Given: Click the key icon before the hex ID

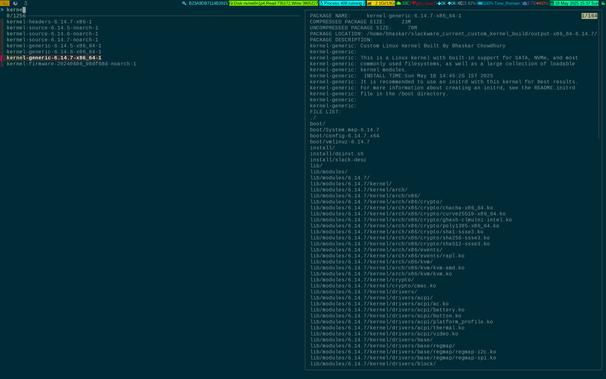Looking at the screenshot, I should click(x=184, y=3).
